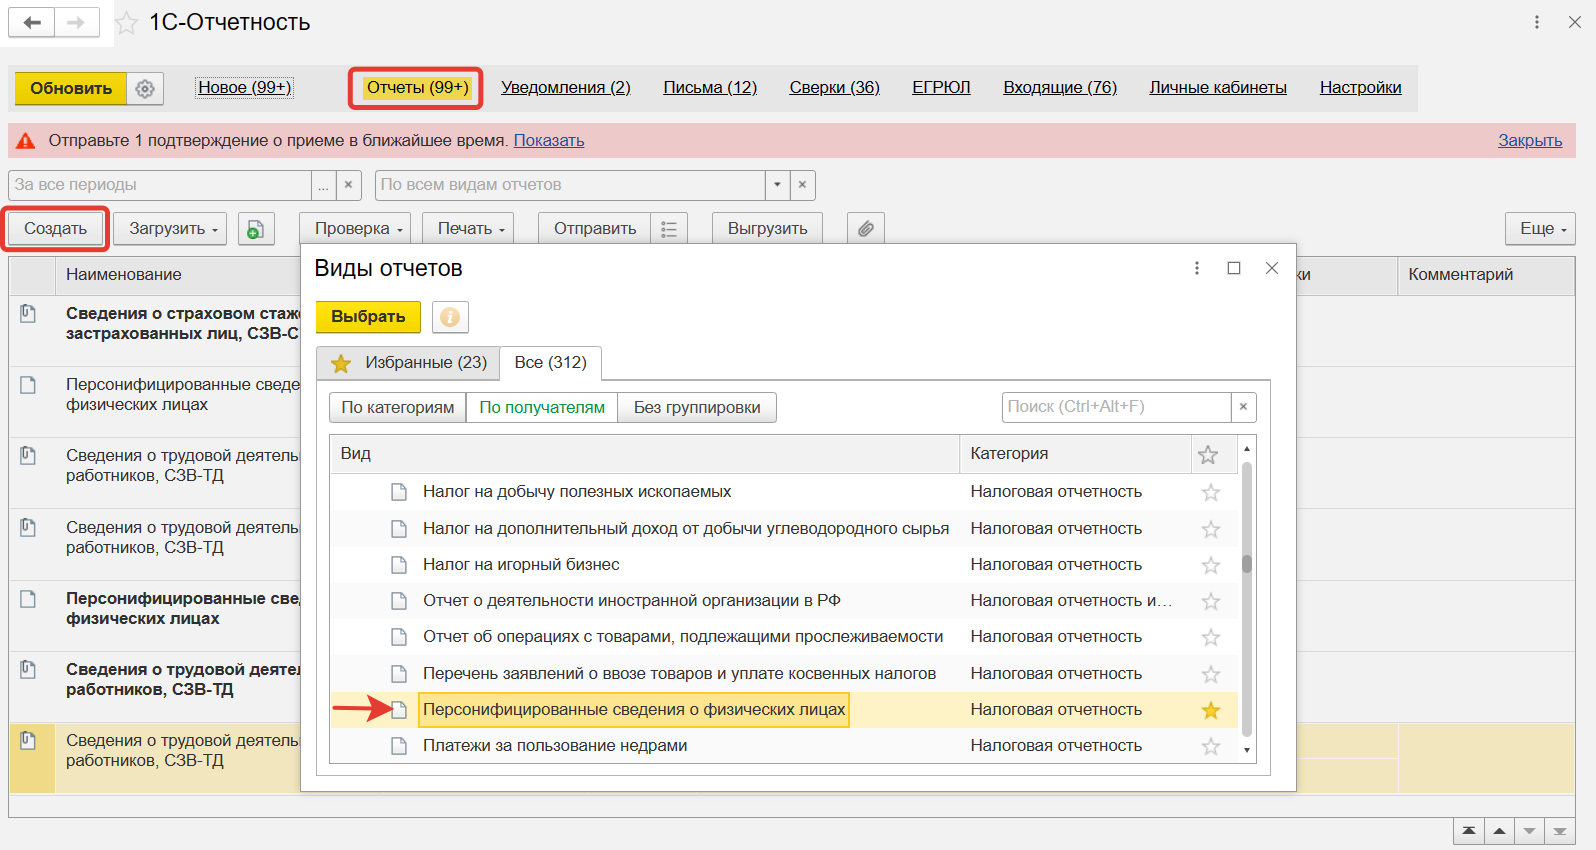The image size is (1596, 850).
Task: Favorite Платежи за пользование недрами
Action: pyautogui.click(x=1211, y=746)
